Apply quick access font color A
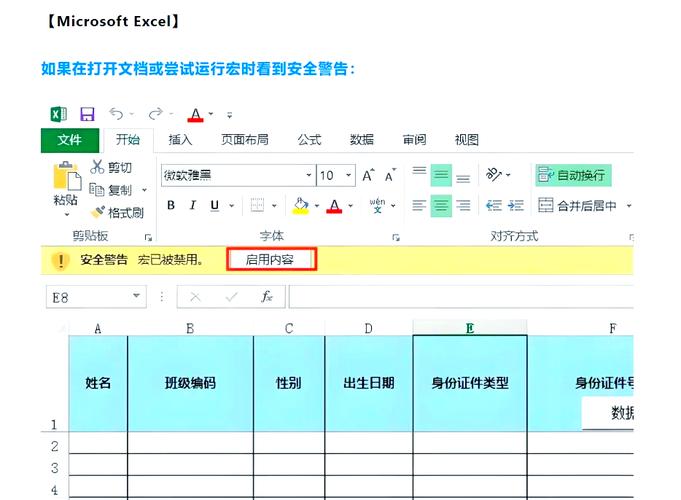 [x=195, y=115]
